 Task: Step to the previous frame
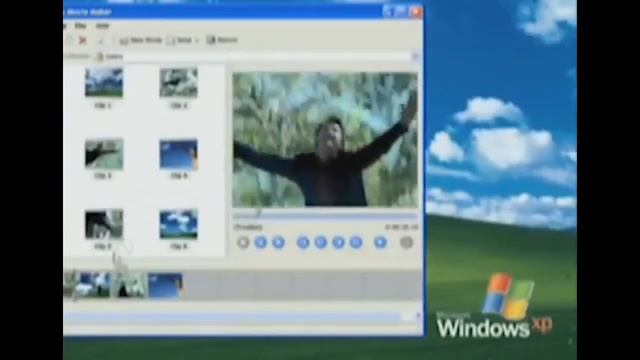click(x=320, y=242)
